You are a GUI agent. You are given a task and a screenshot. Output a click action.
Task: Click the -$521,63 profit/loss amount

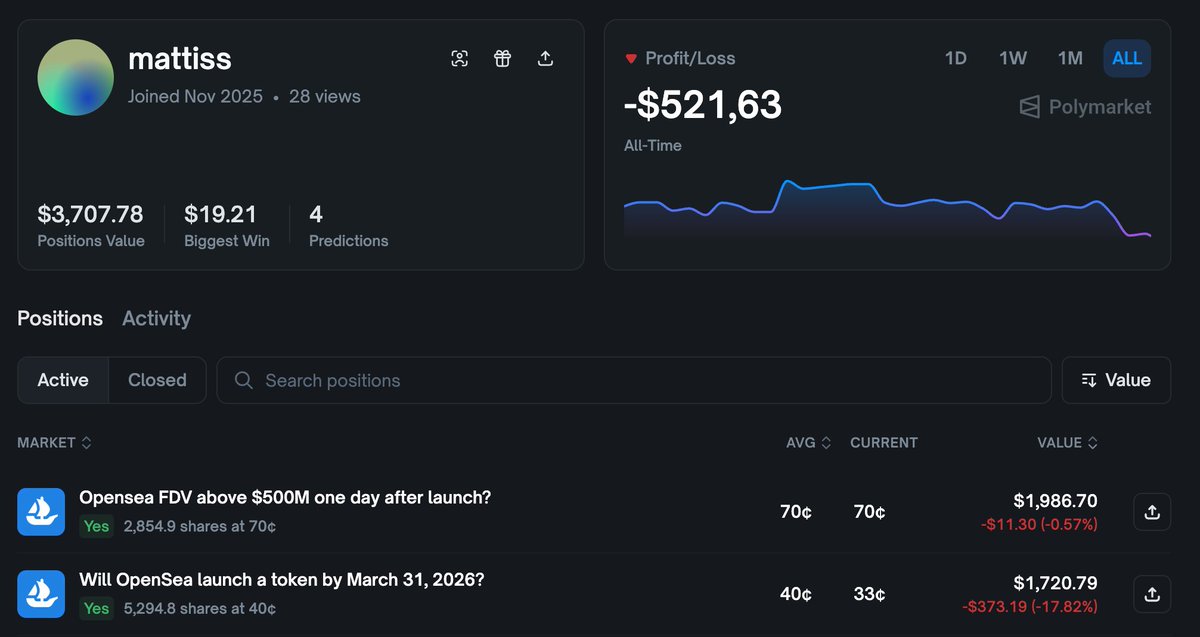(703, 104)
